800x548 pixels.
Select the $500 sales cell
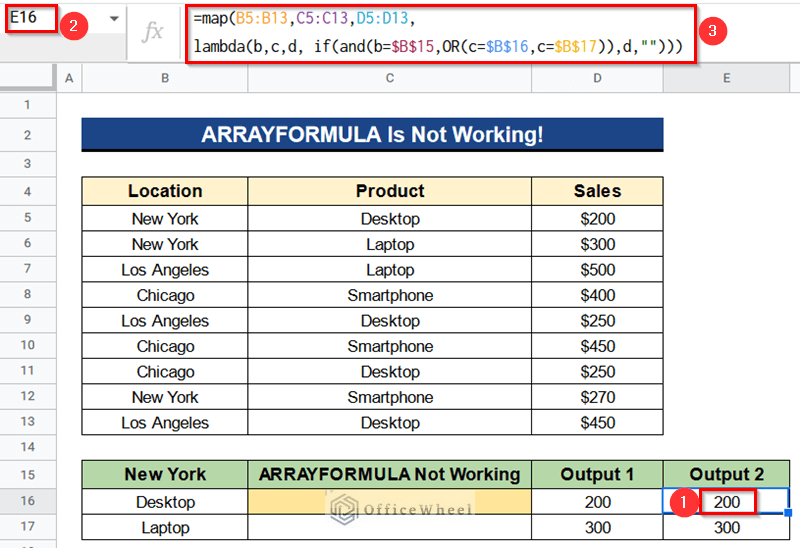coord(597,269)
